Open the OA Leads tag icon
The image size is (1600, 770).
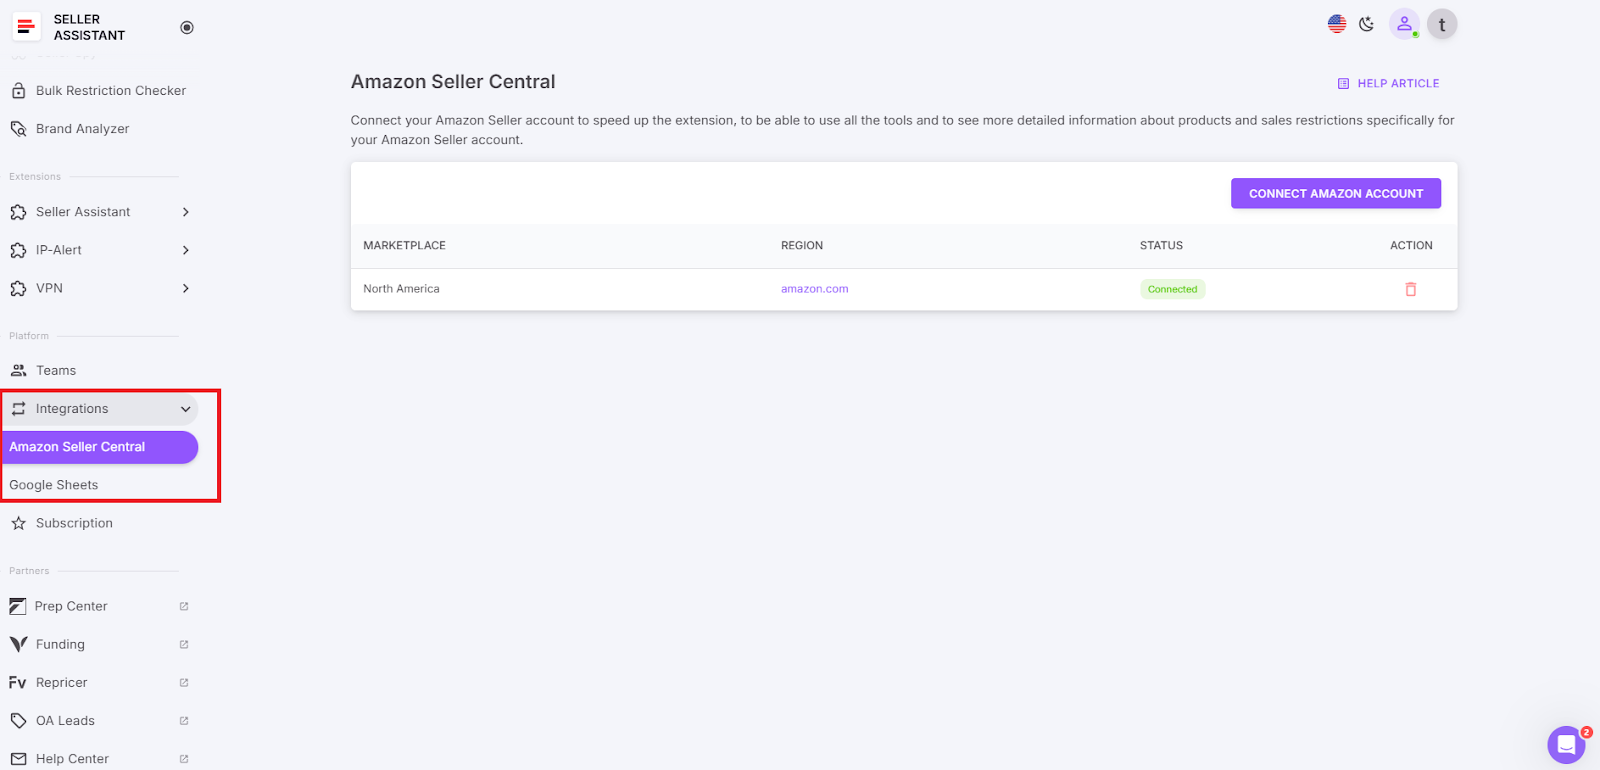pyautogui.click(x=17, y=719)
